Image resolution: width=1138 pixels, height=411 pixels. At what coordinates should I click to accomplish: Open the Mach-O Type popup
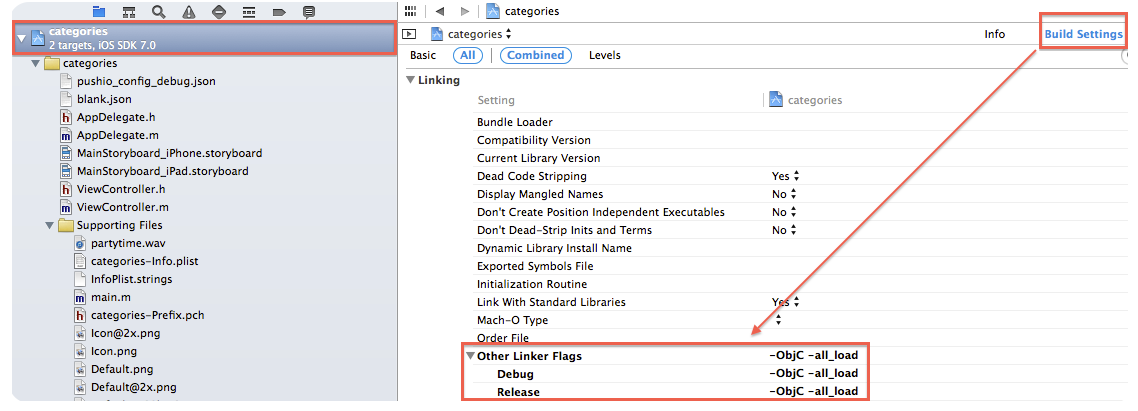778,320
